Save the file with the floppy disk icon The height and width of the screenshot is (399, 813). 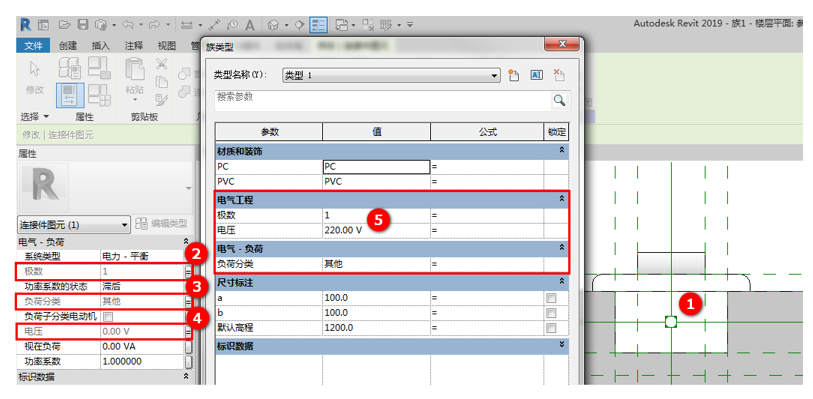[x=82, y=24]
